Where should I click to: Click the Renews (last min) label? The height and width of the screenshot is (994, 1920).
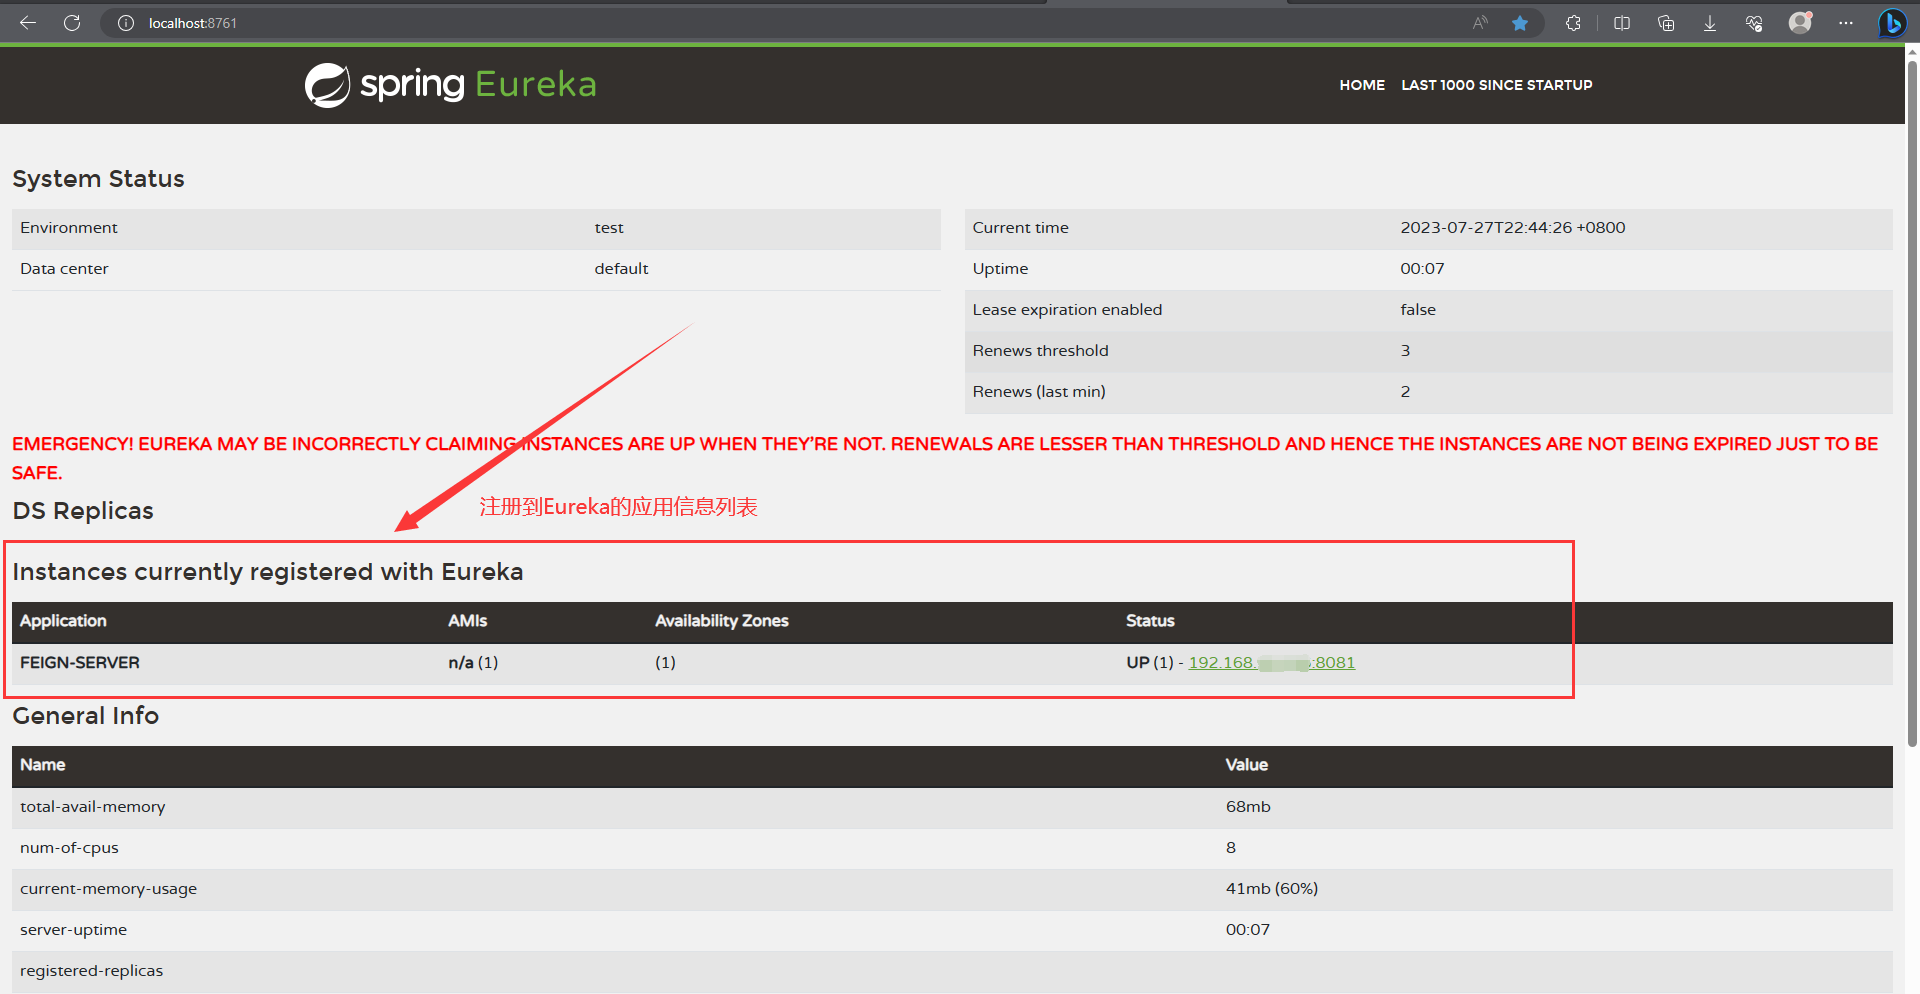point(1039,392)
